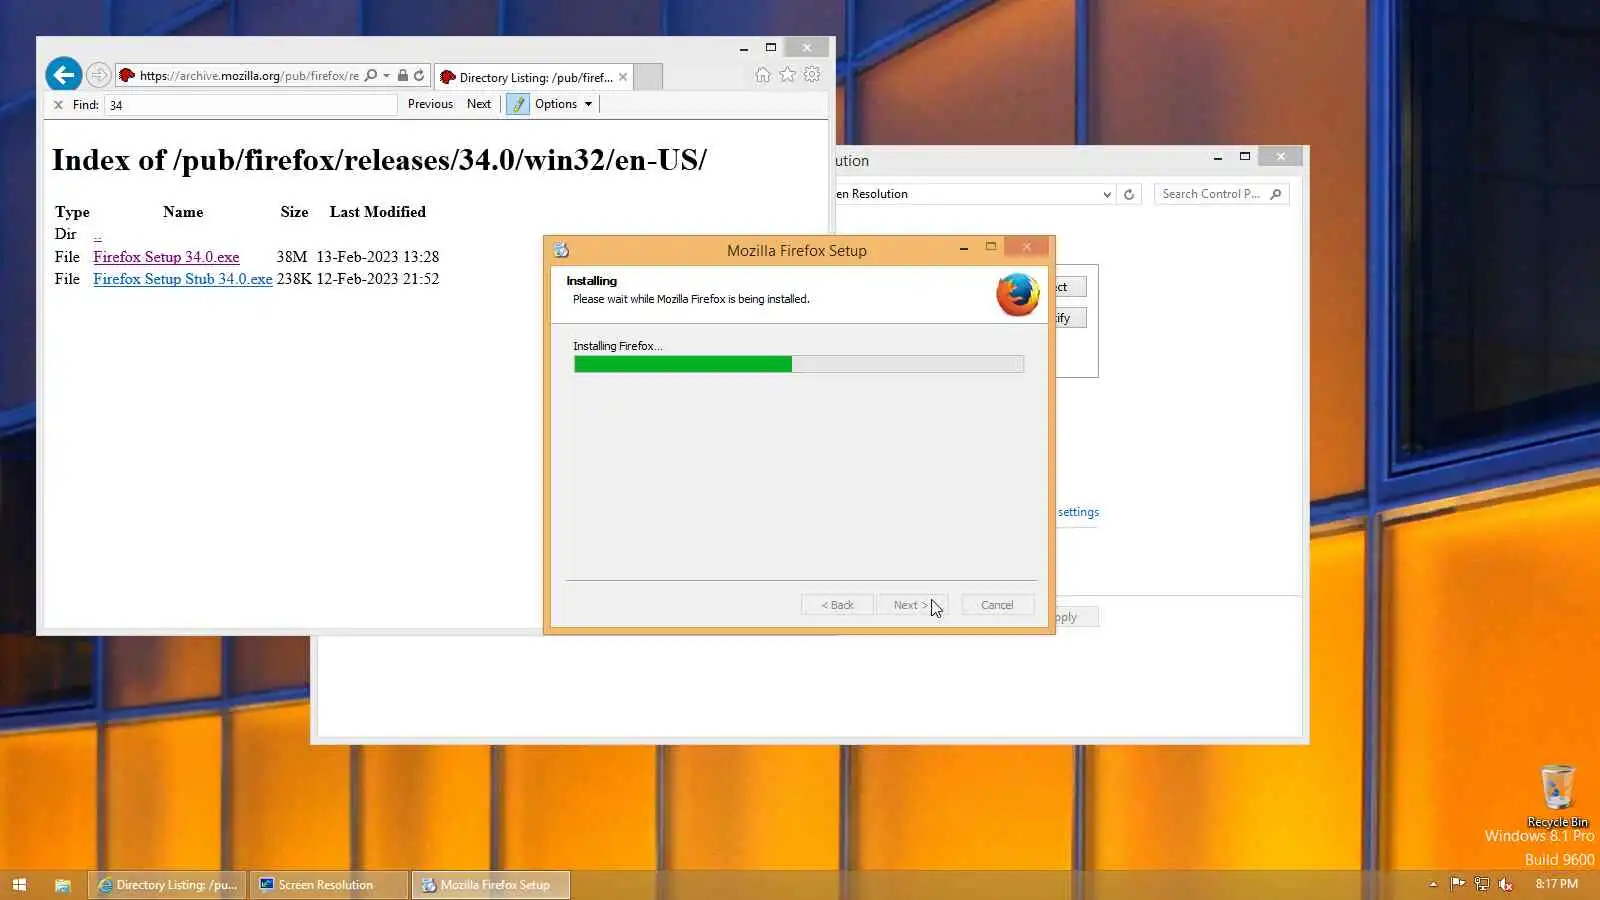
Task: Open the Windows Start button
Action: [19, 885]
